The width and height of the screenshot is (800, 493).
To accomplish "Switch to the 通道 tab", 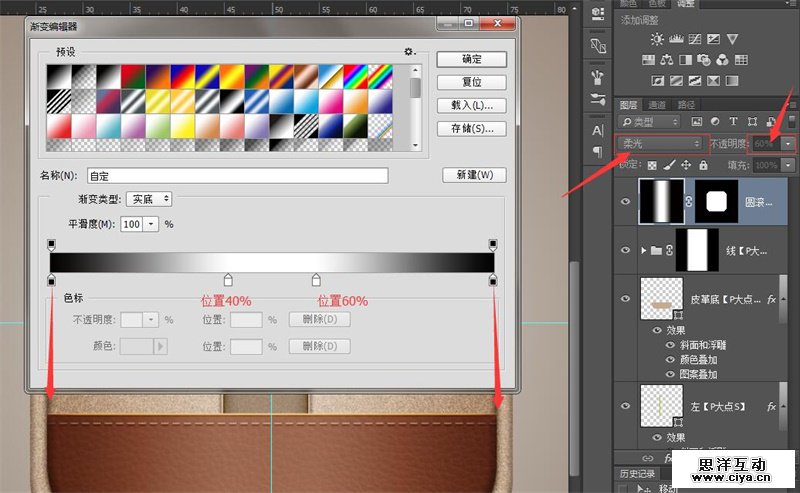I will click(x=657, y=104).
